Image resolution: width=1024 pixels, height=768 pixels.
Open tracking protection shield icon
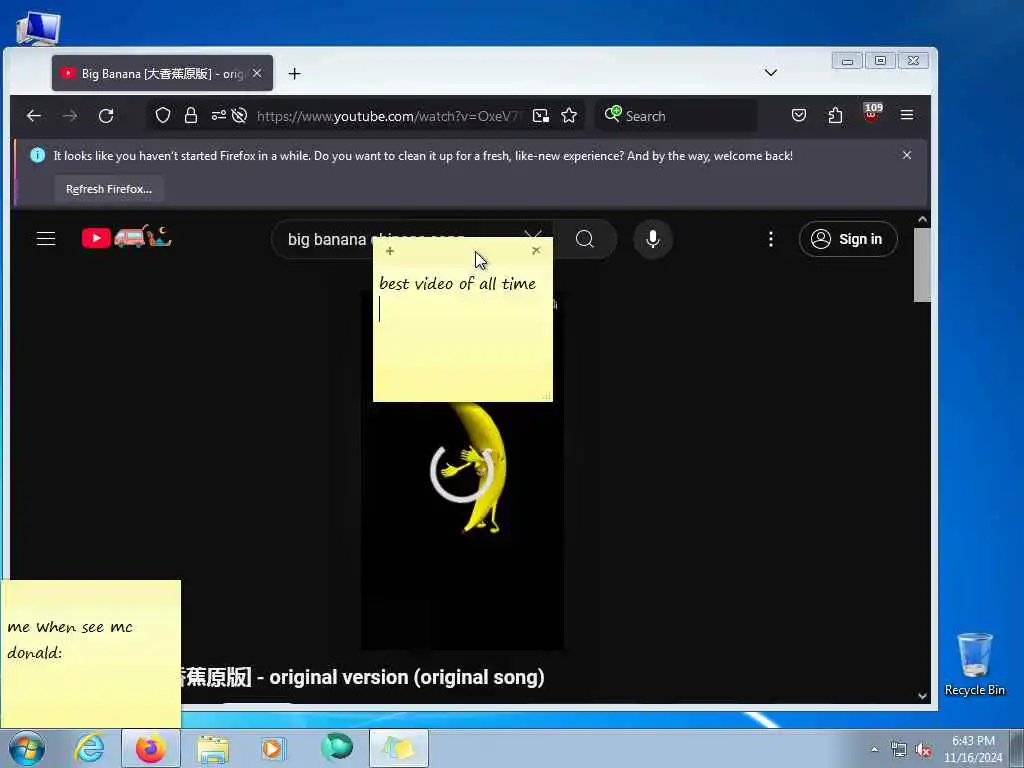point(163,116)
